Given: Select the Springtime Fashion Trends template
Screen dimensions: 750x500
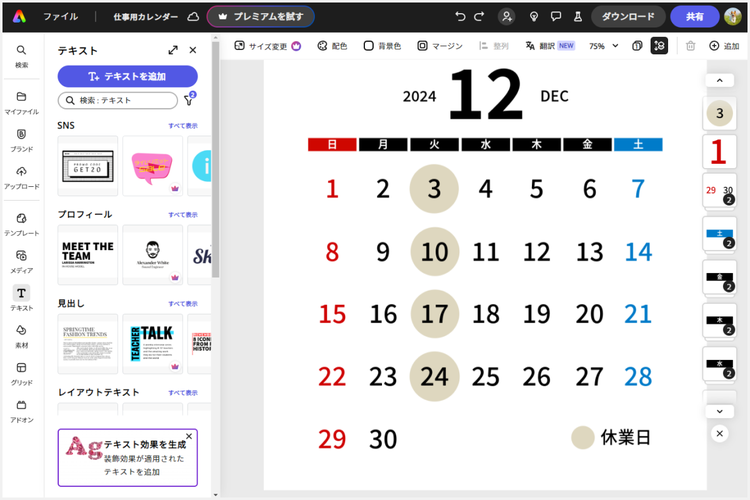Looking at the screenshot, I should [88, 344].
